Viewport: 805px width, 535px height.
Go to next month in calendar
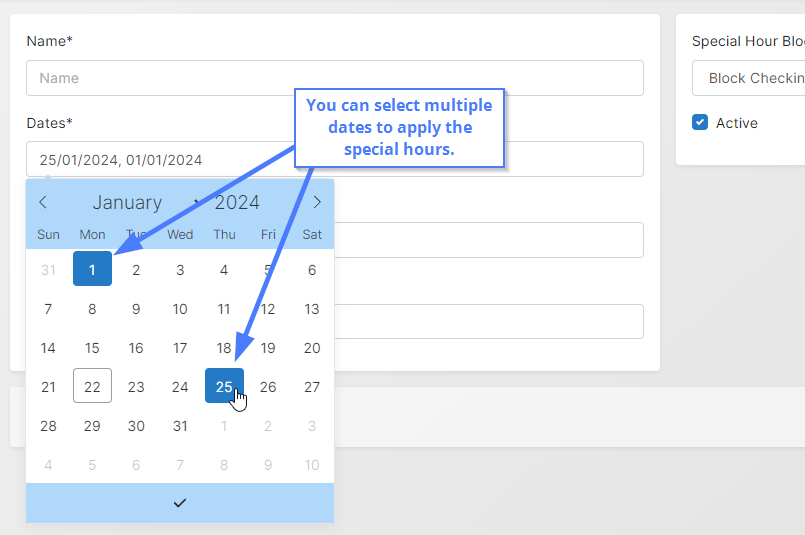coord(317,203)
